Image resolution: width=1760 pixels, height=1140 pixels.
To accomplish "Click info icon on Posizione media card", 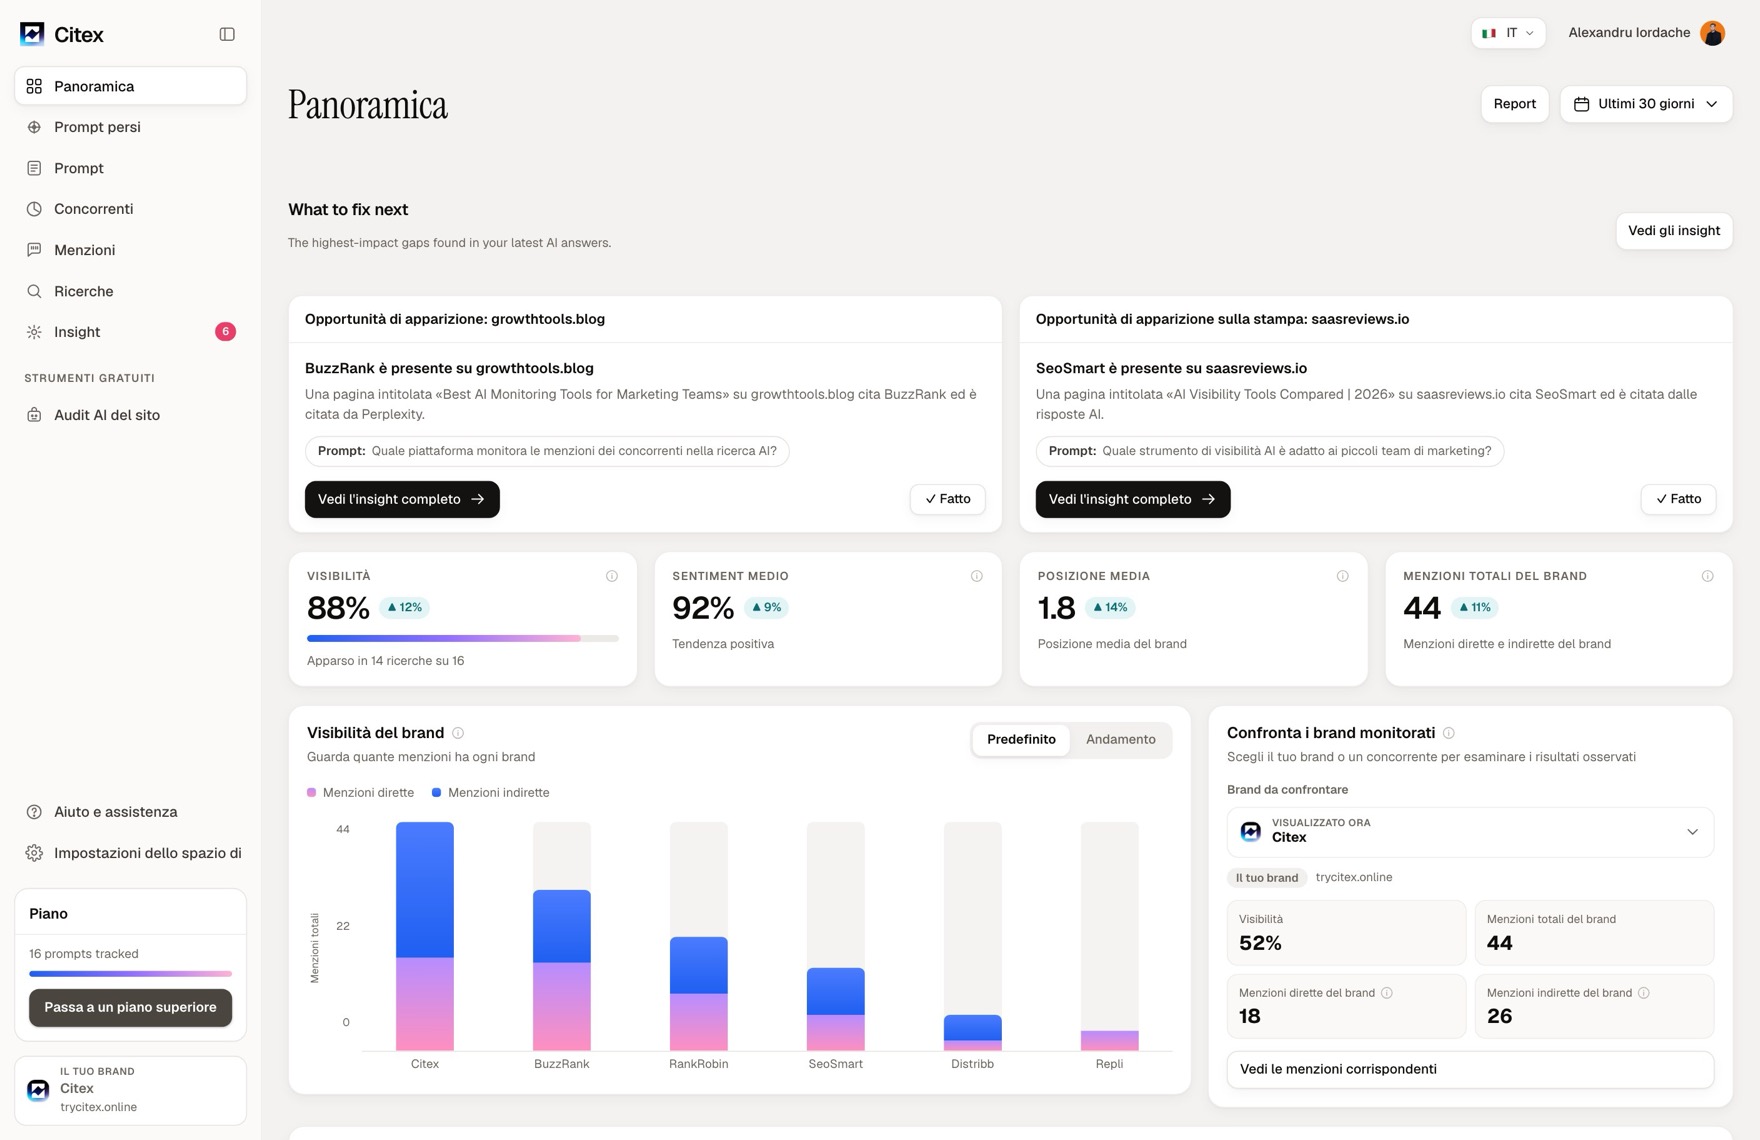I will point(1343,576).
